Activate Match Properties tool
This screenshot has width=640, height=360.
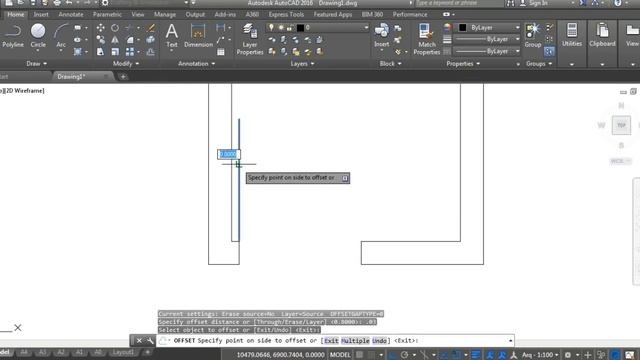pos(427,39)
